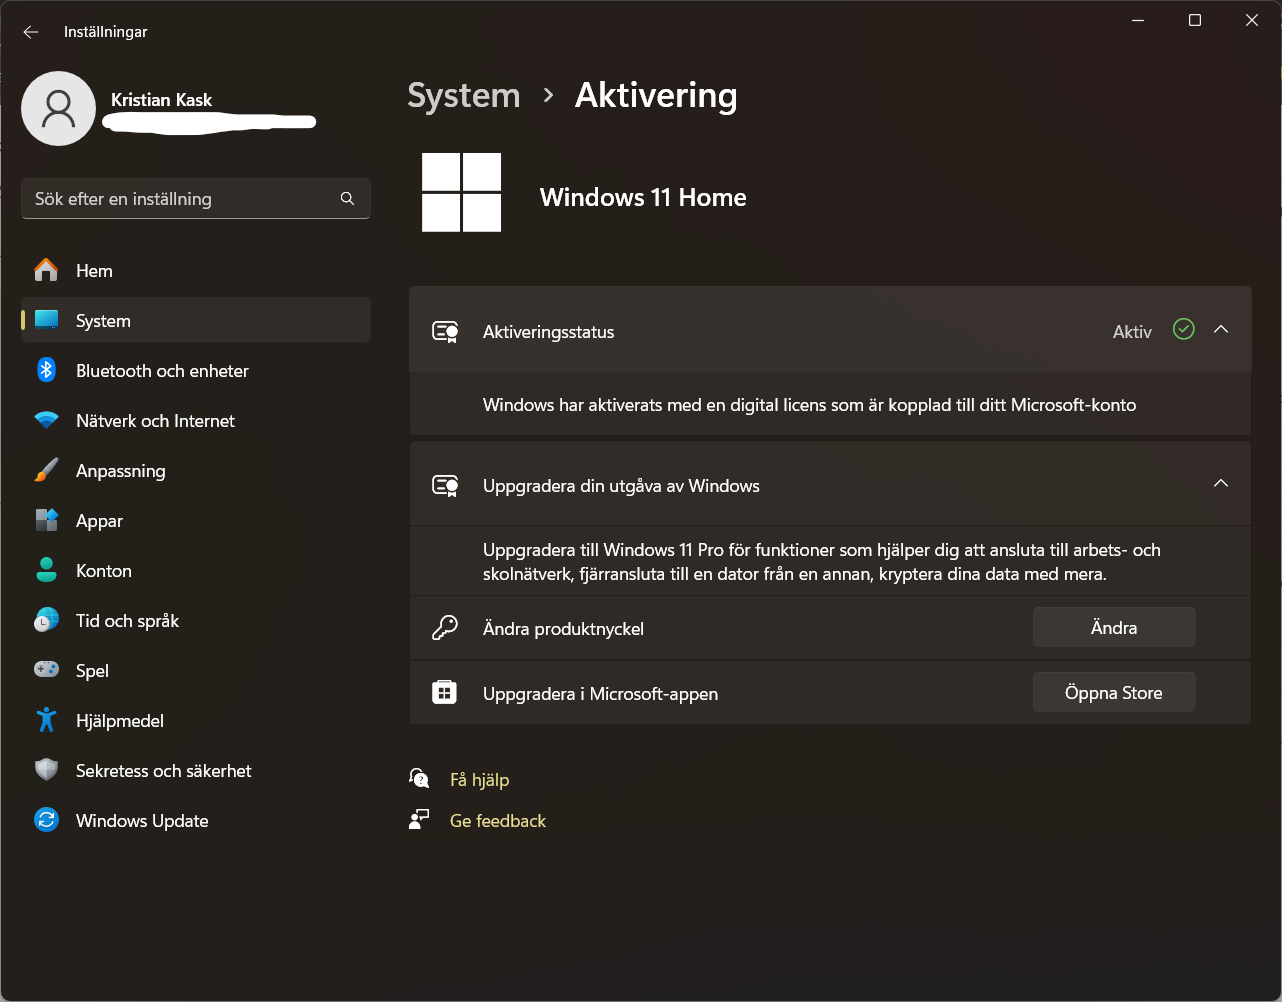Select the Bluetooth och enheter icon
Screen dimensions: 1282x1002
click(x=46, y=370)
